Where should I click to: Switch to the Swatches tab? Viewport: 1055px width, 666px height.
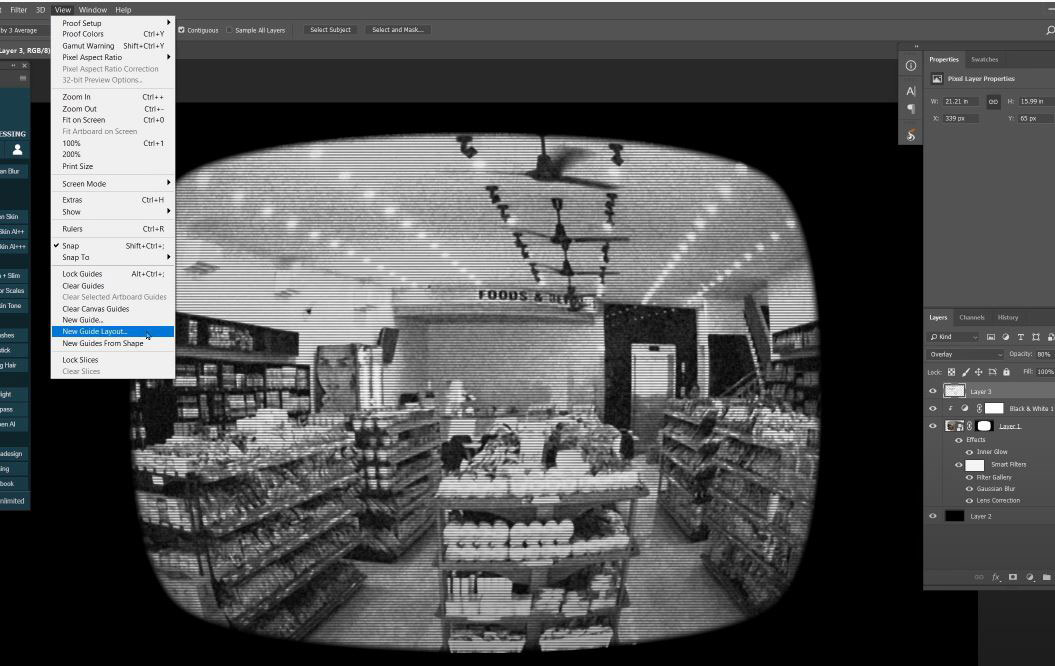click(x=984, y=60)
